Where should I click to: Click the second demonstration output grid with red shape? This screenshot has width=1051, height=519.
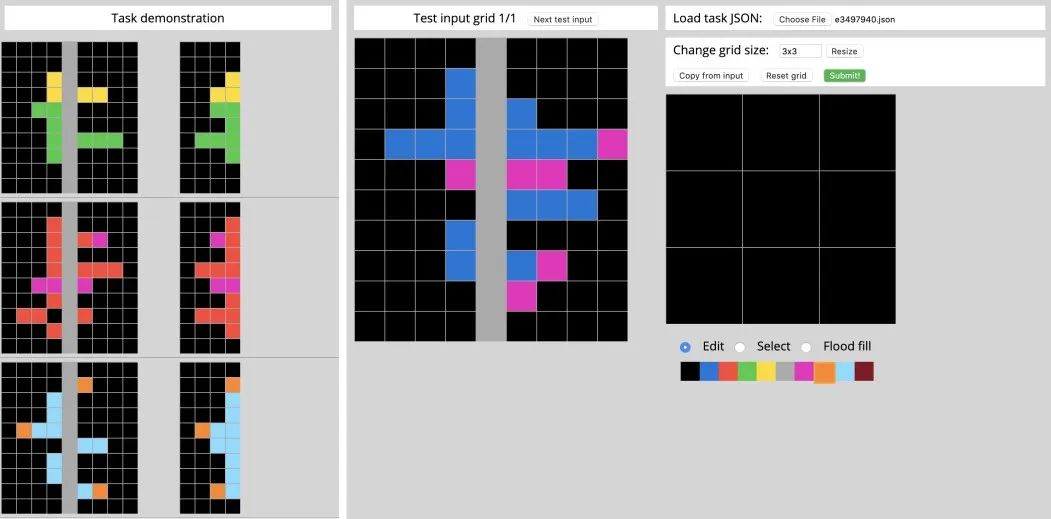pyautogui.click(x=210, y=278)
